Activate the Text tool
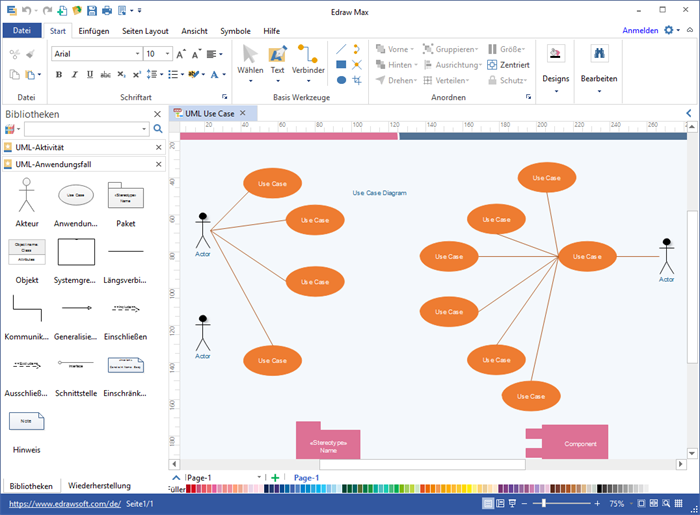Image resolution: width=700 pixels, height=515 pixels. pos(277,62)
